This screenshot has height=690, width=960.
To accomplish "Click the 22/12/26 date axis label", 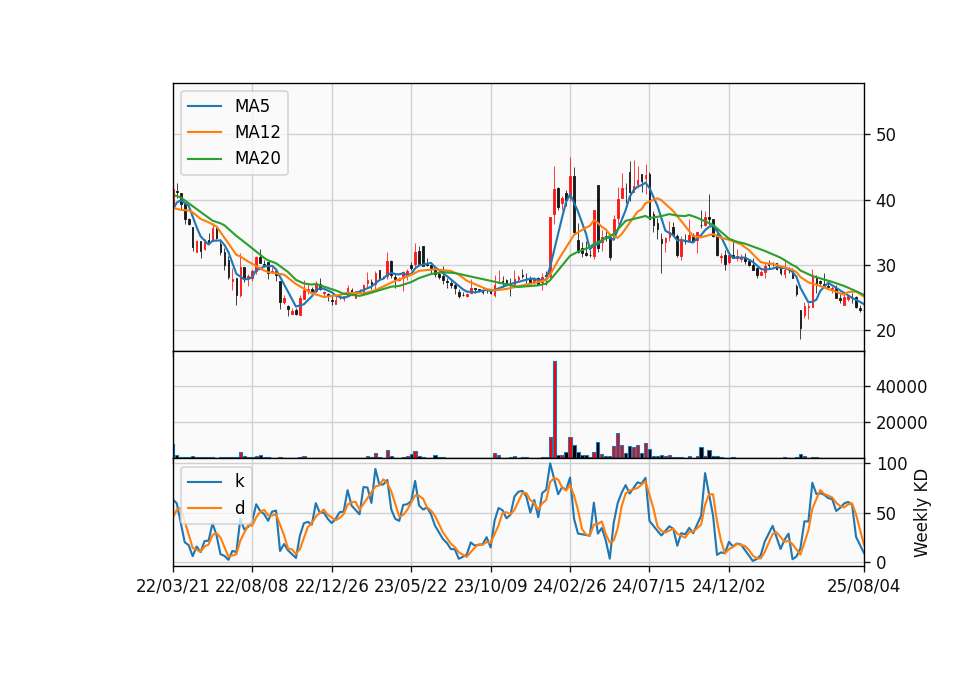I will (332, 586).
